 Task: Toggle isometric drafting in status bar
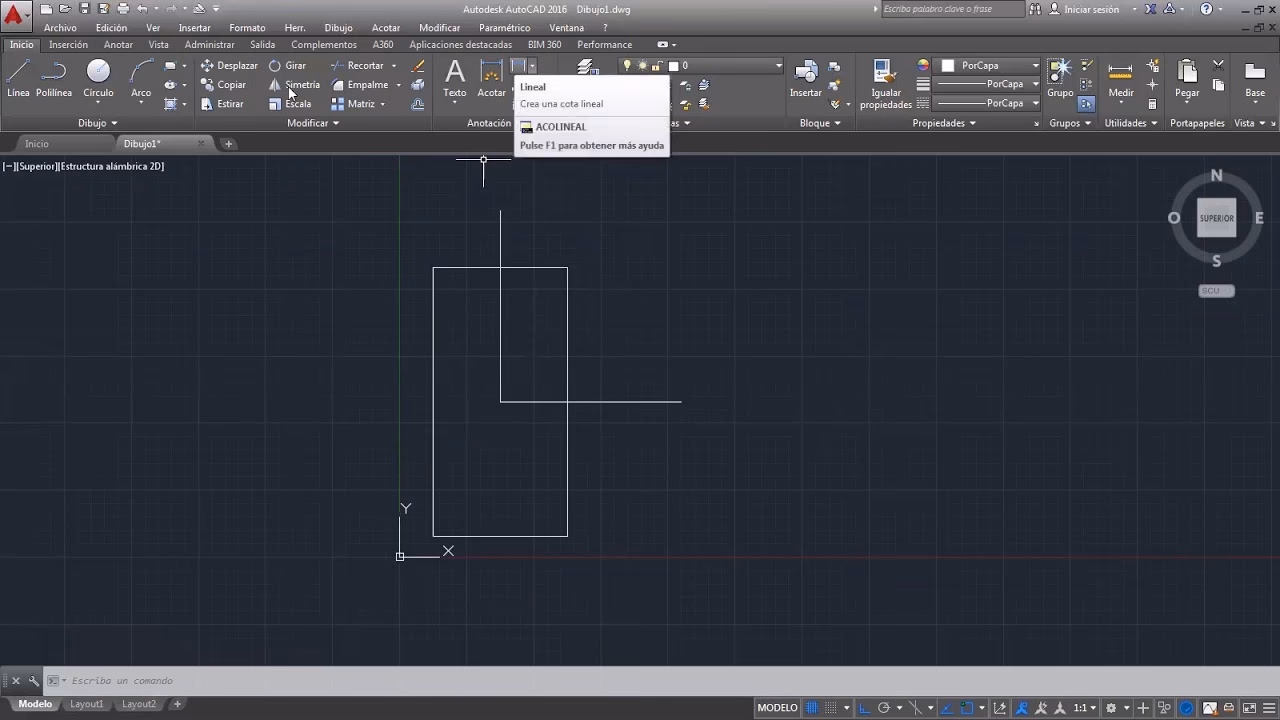(x=915, y=708)
